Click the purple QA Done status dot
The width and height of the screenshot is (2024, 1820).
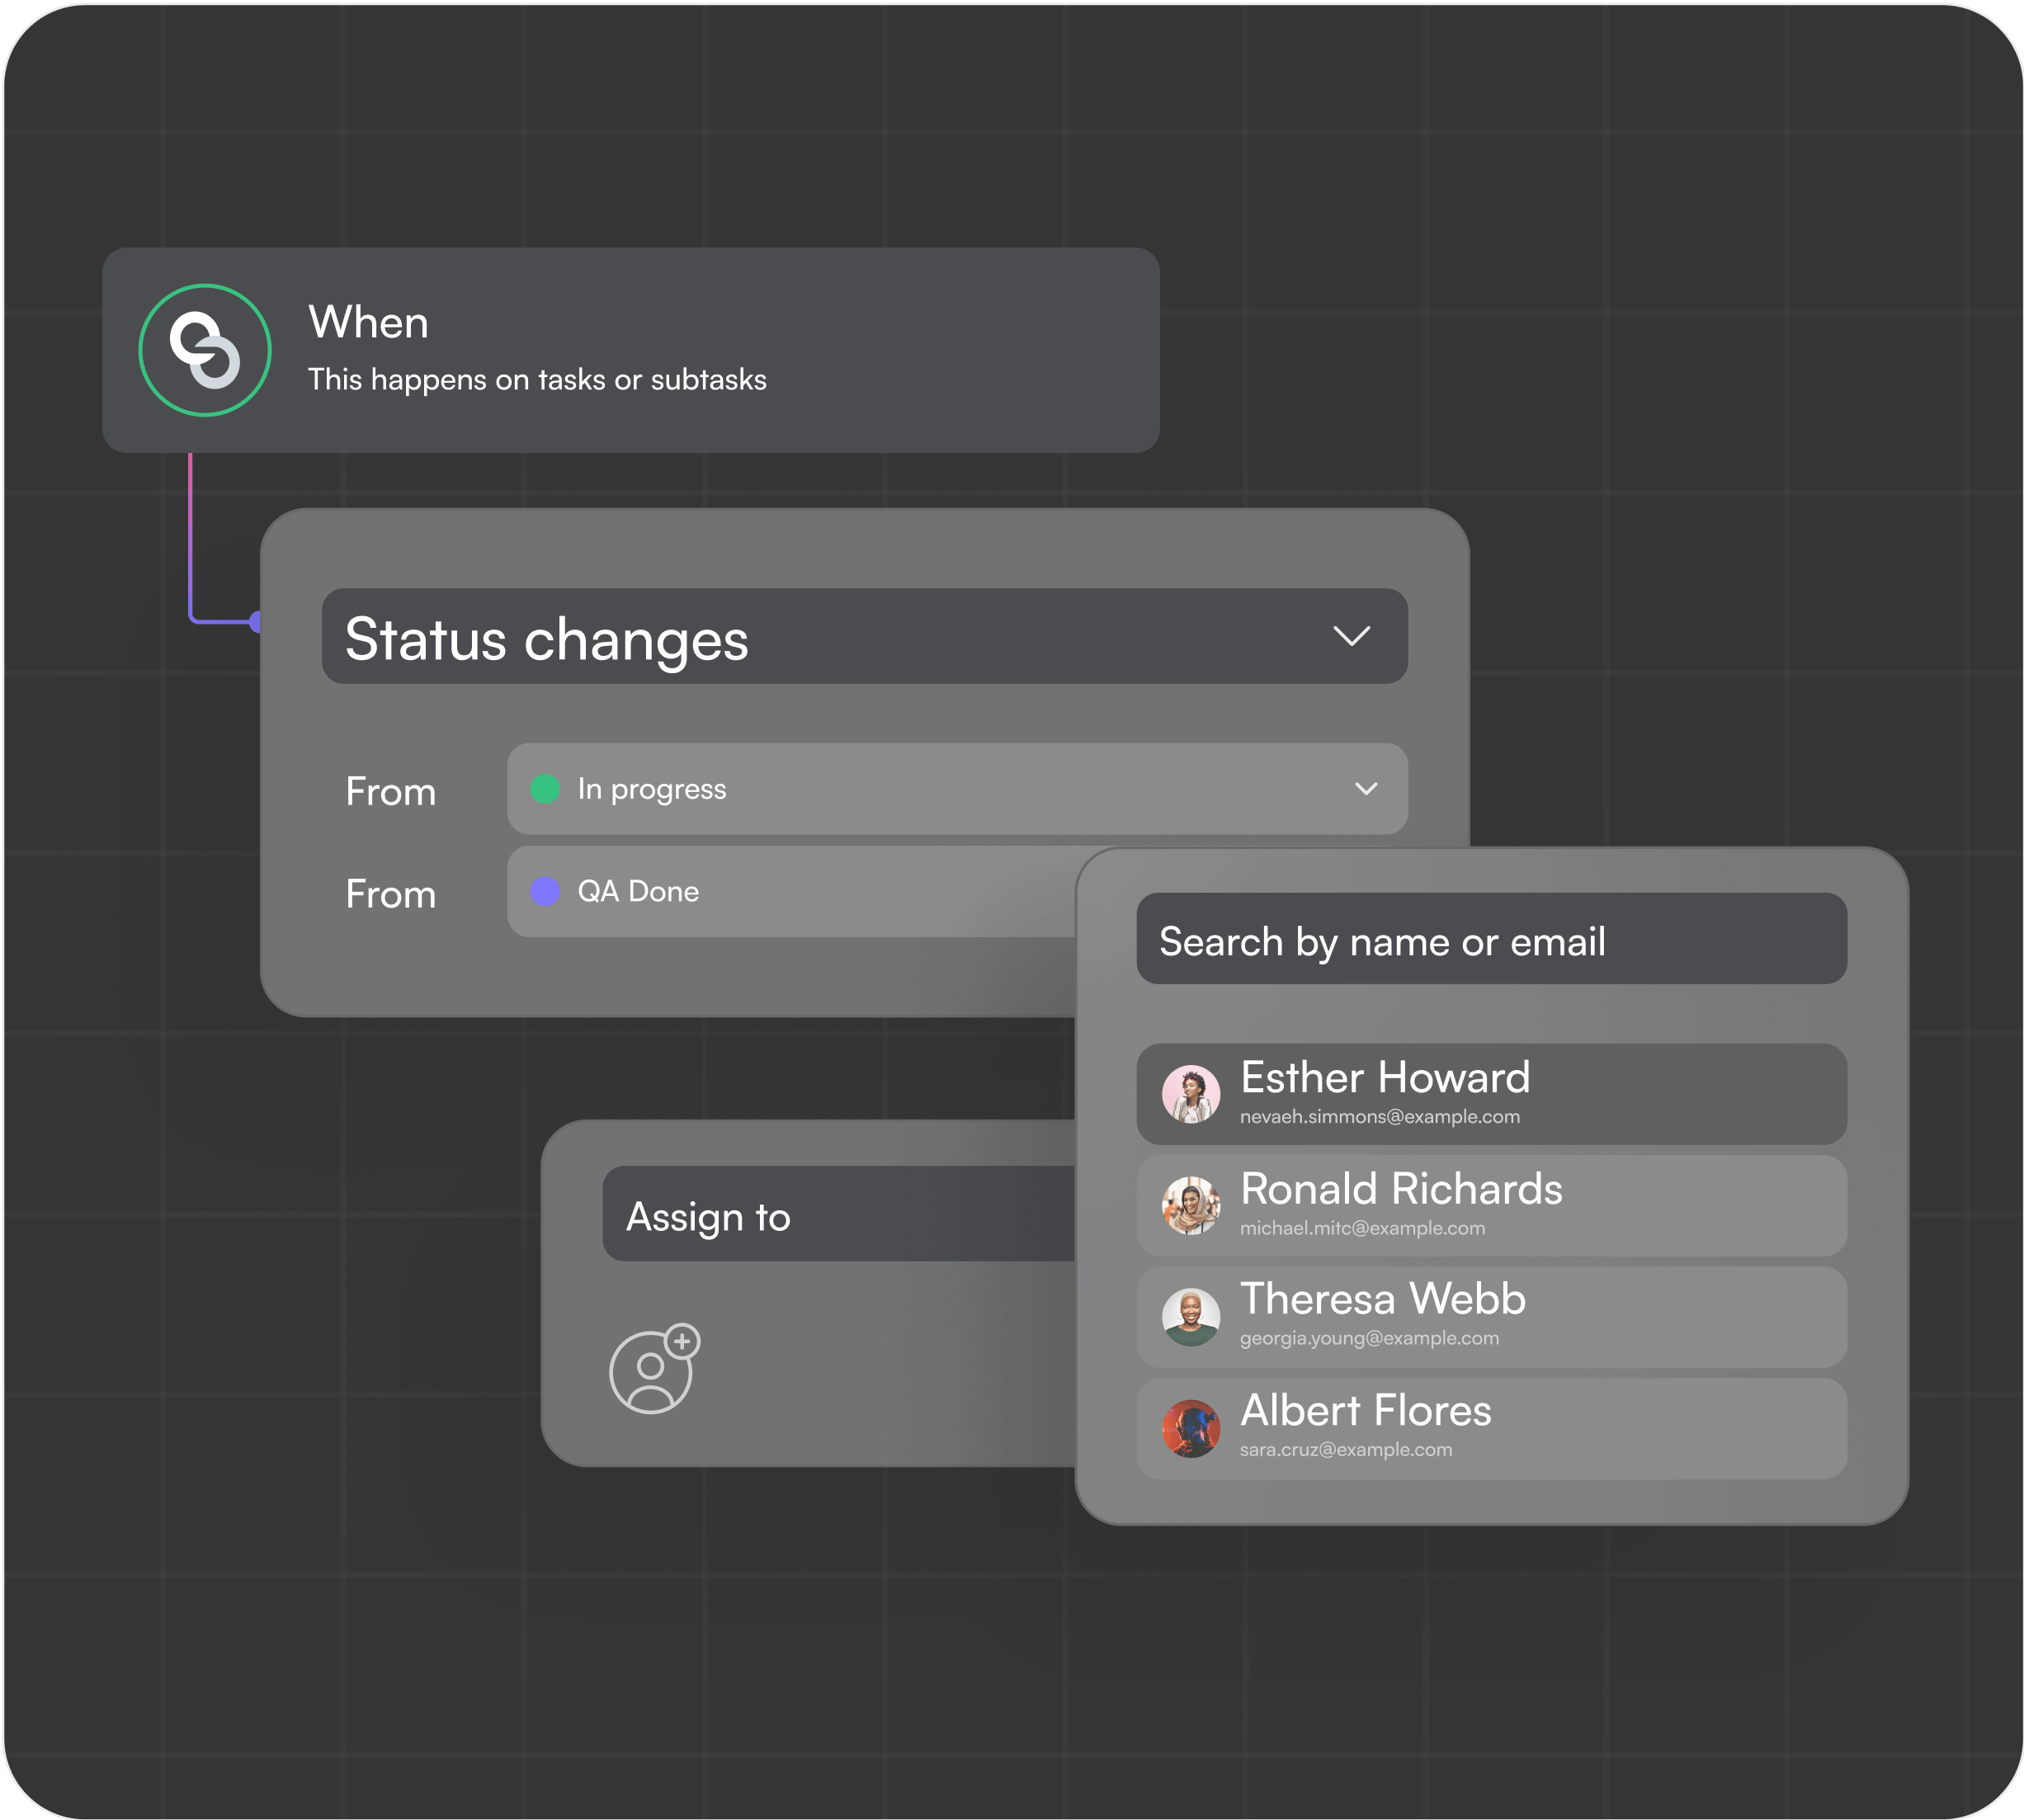point(545,891)
